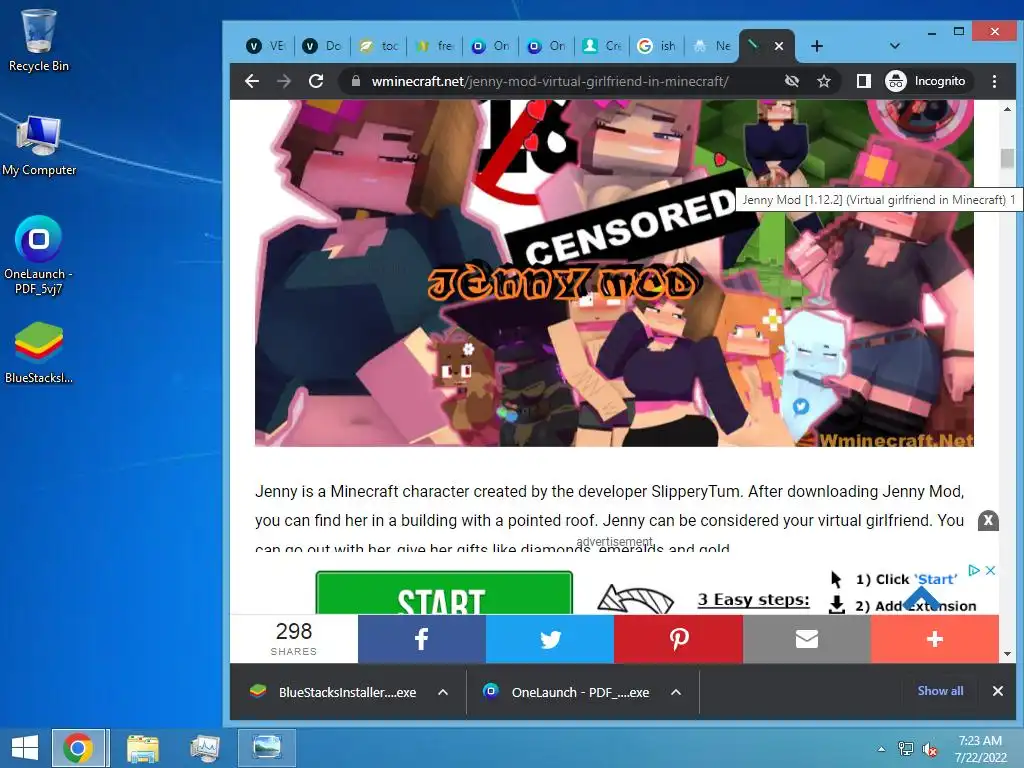1024x768 pixels.
Task: Open the Chrome side panel
Action: tap(863, 81)
